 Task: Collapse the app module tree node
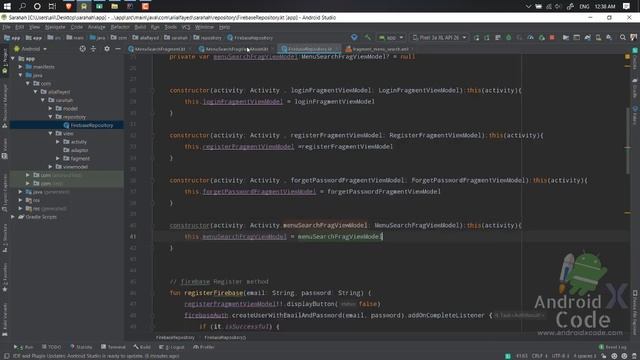tap(13, 59)
